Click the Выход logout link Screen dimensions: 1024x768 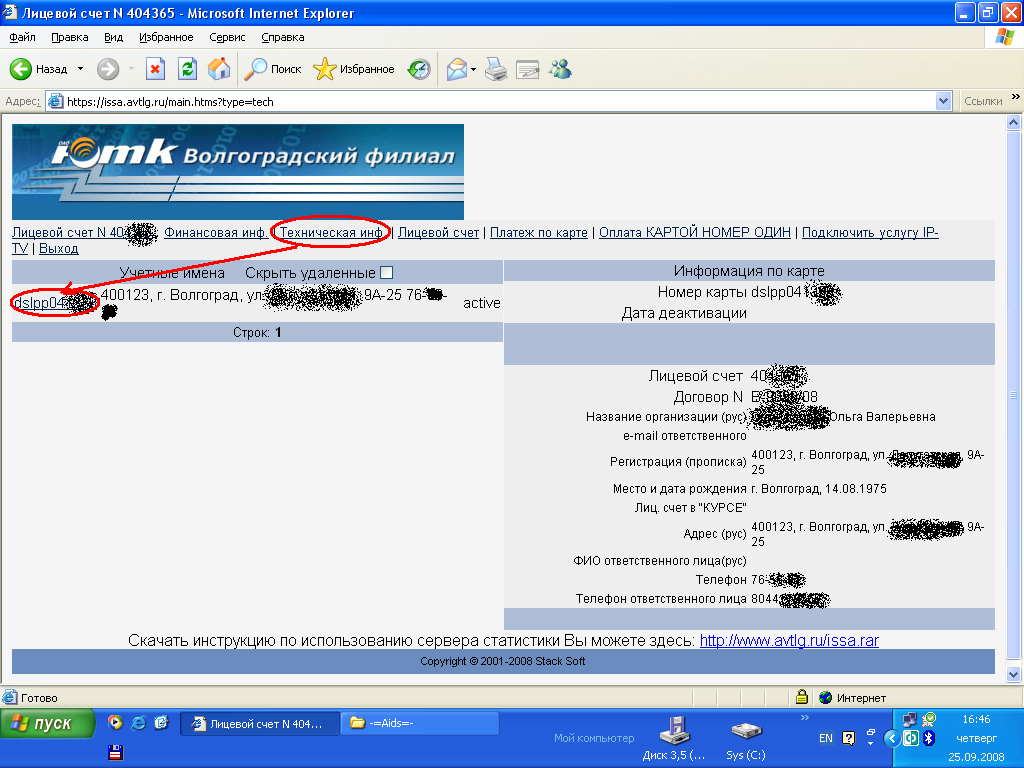click(x=59, y=249)
